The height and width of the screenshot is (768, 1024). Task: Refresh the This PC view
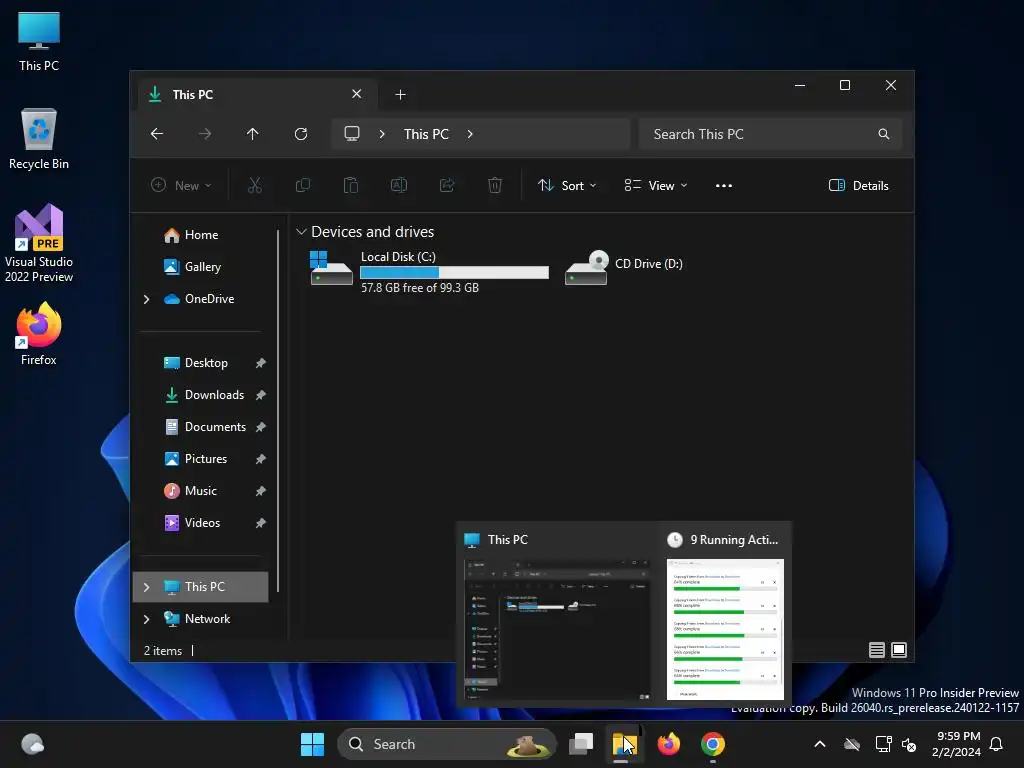click(x=300, y=134)
